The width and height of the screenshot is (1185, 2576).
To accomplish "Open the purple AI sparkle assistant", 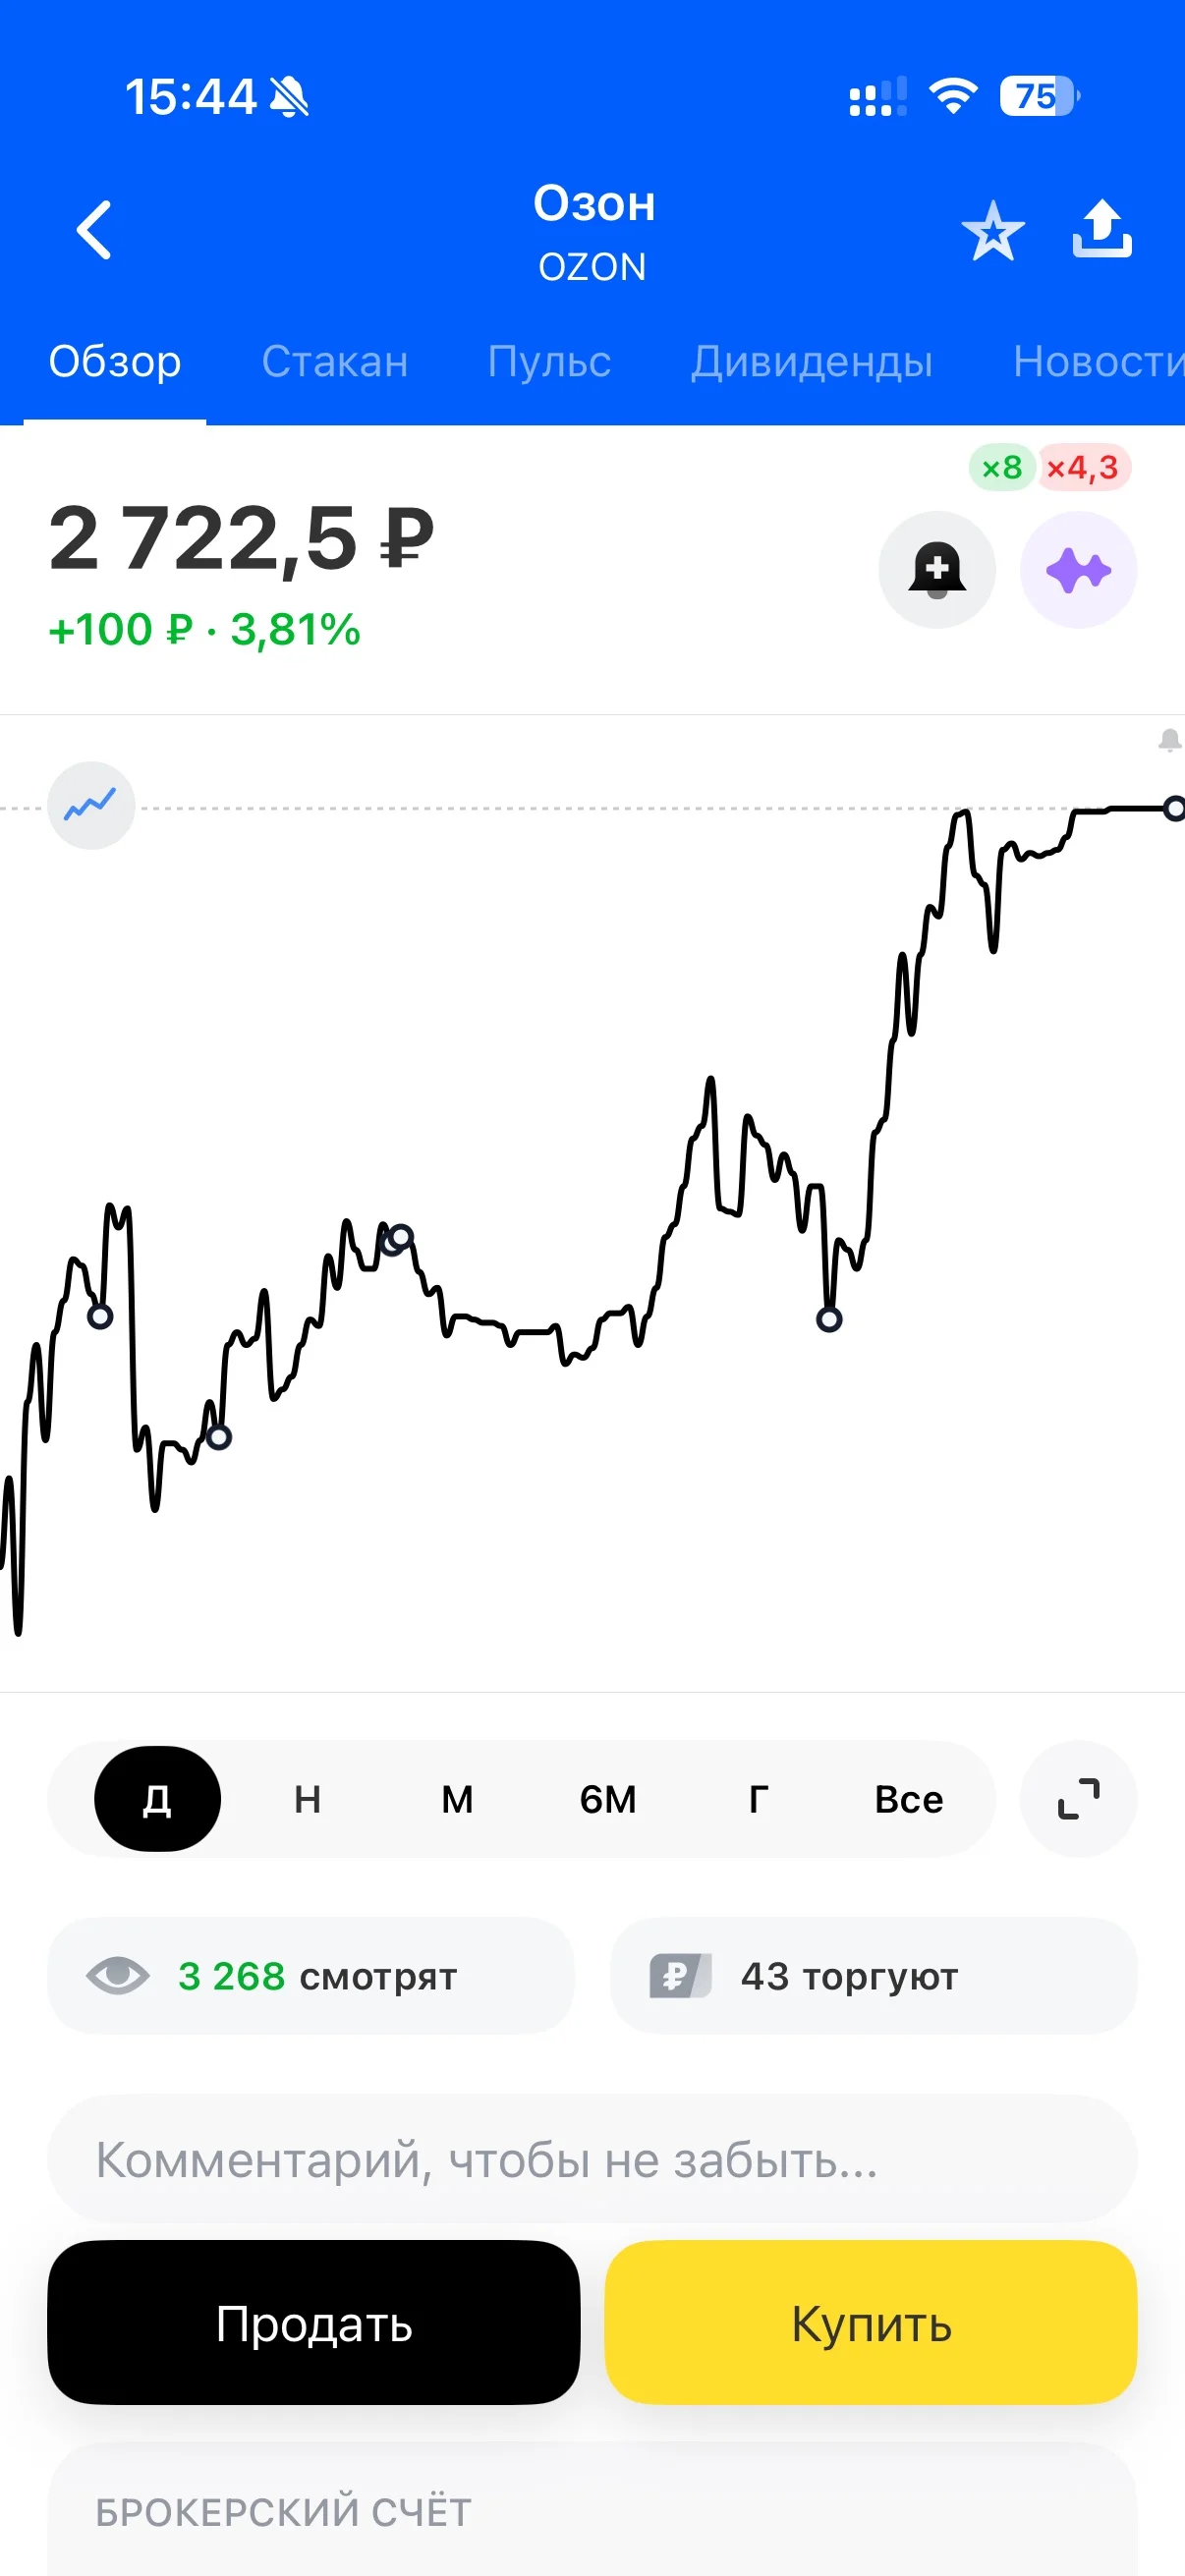I will [1078, 570].
